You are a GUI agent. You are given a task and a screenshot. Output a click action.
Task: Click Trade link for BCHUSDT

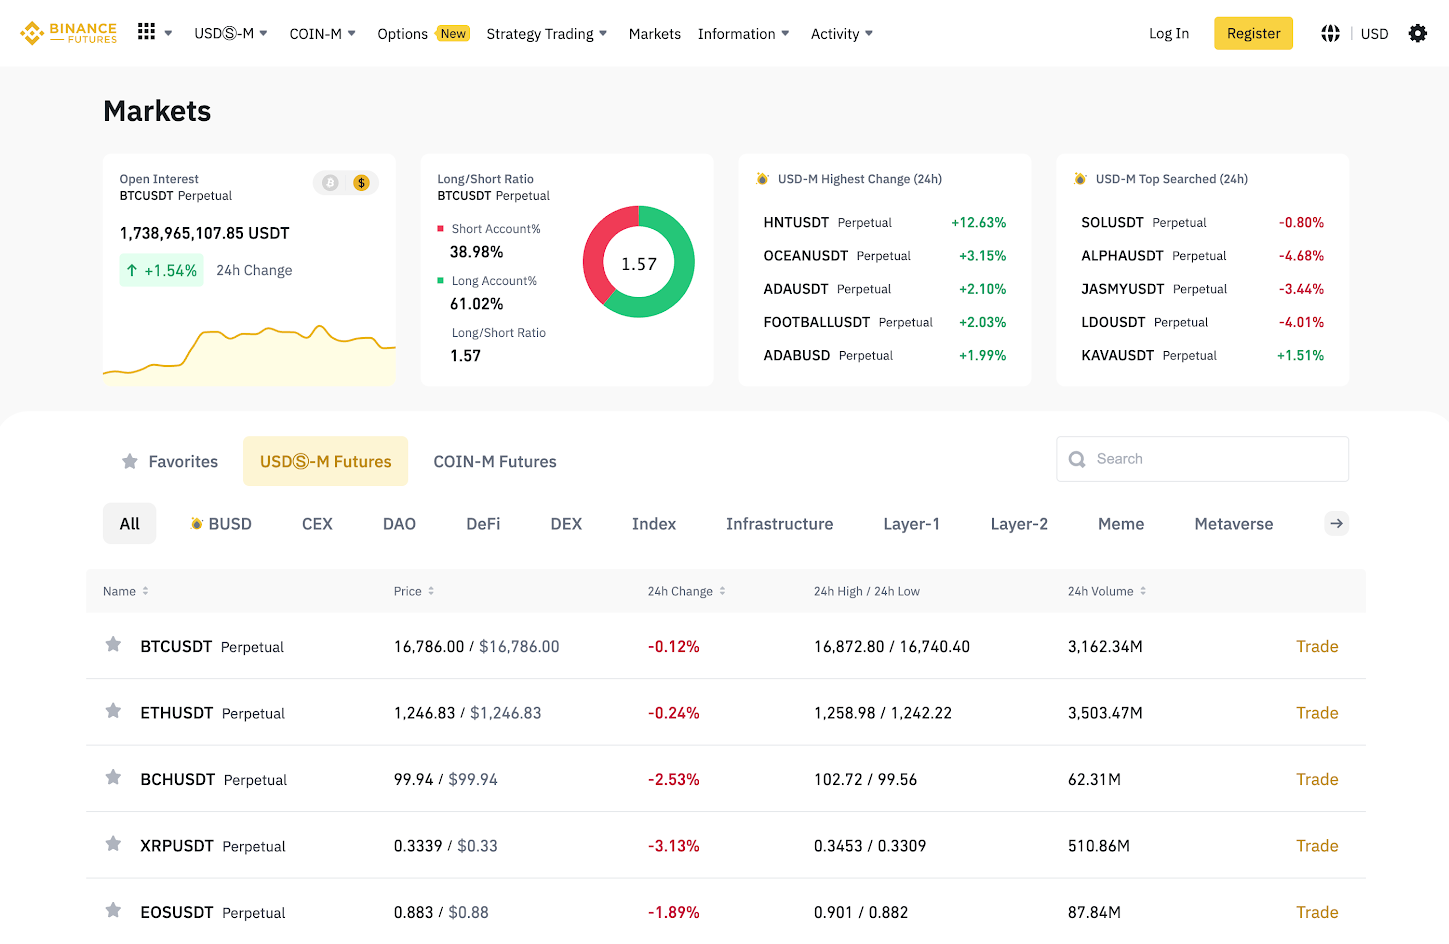[1316, 779]
